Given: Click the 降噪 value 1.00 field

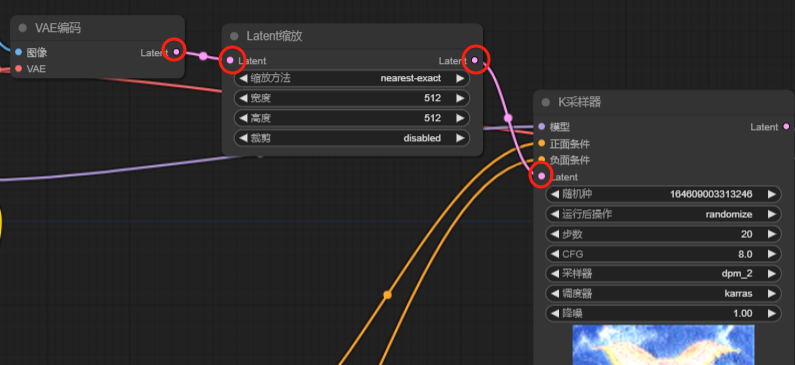Looking at the screenshot, I should tap(663, 313).
